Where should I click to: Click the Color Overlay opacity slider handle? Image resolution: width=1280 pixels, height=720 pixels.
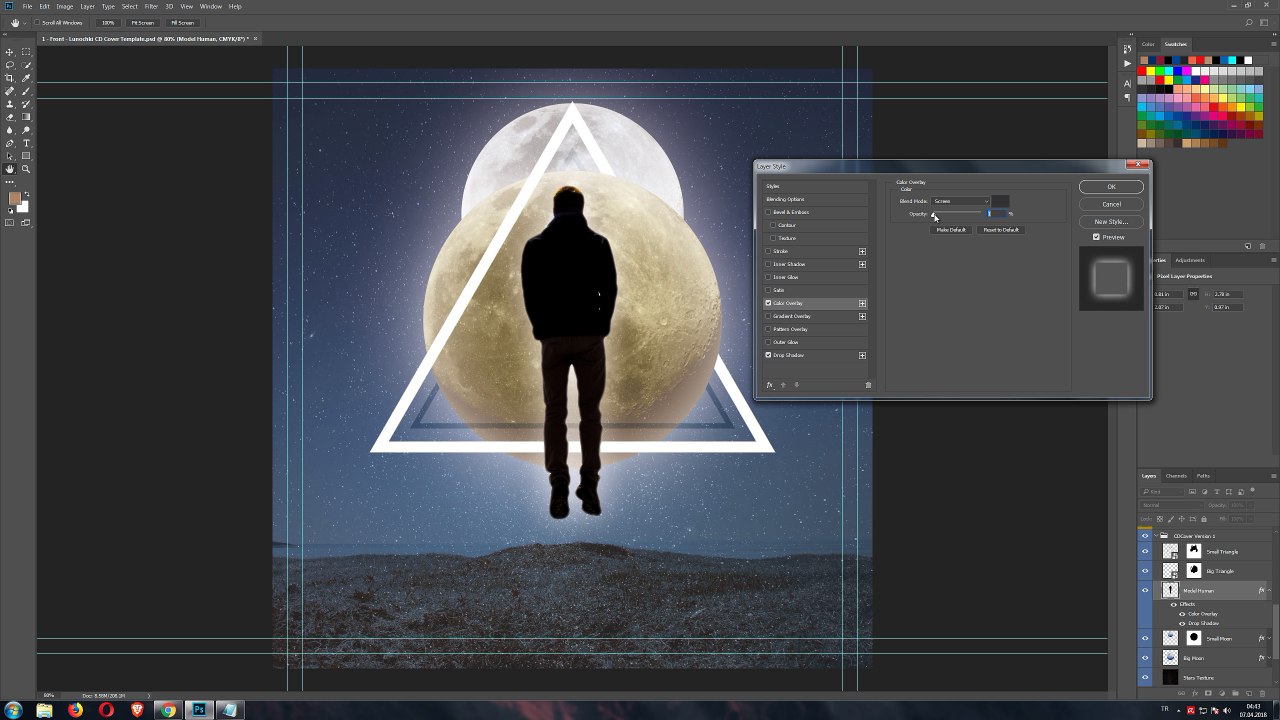[x=934, y=216]
